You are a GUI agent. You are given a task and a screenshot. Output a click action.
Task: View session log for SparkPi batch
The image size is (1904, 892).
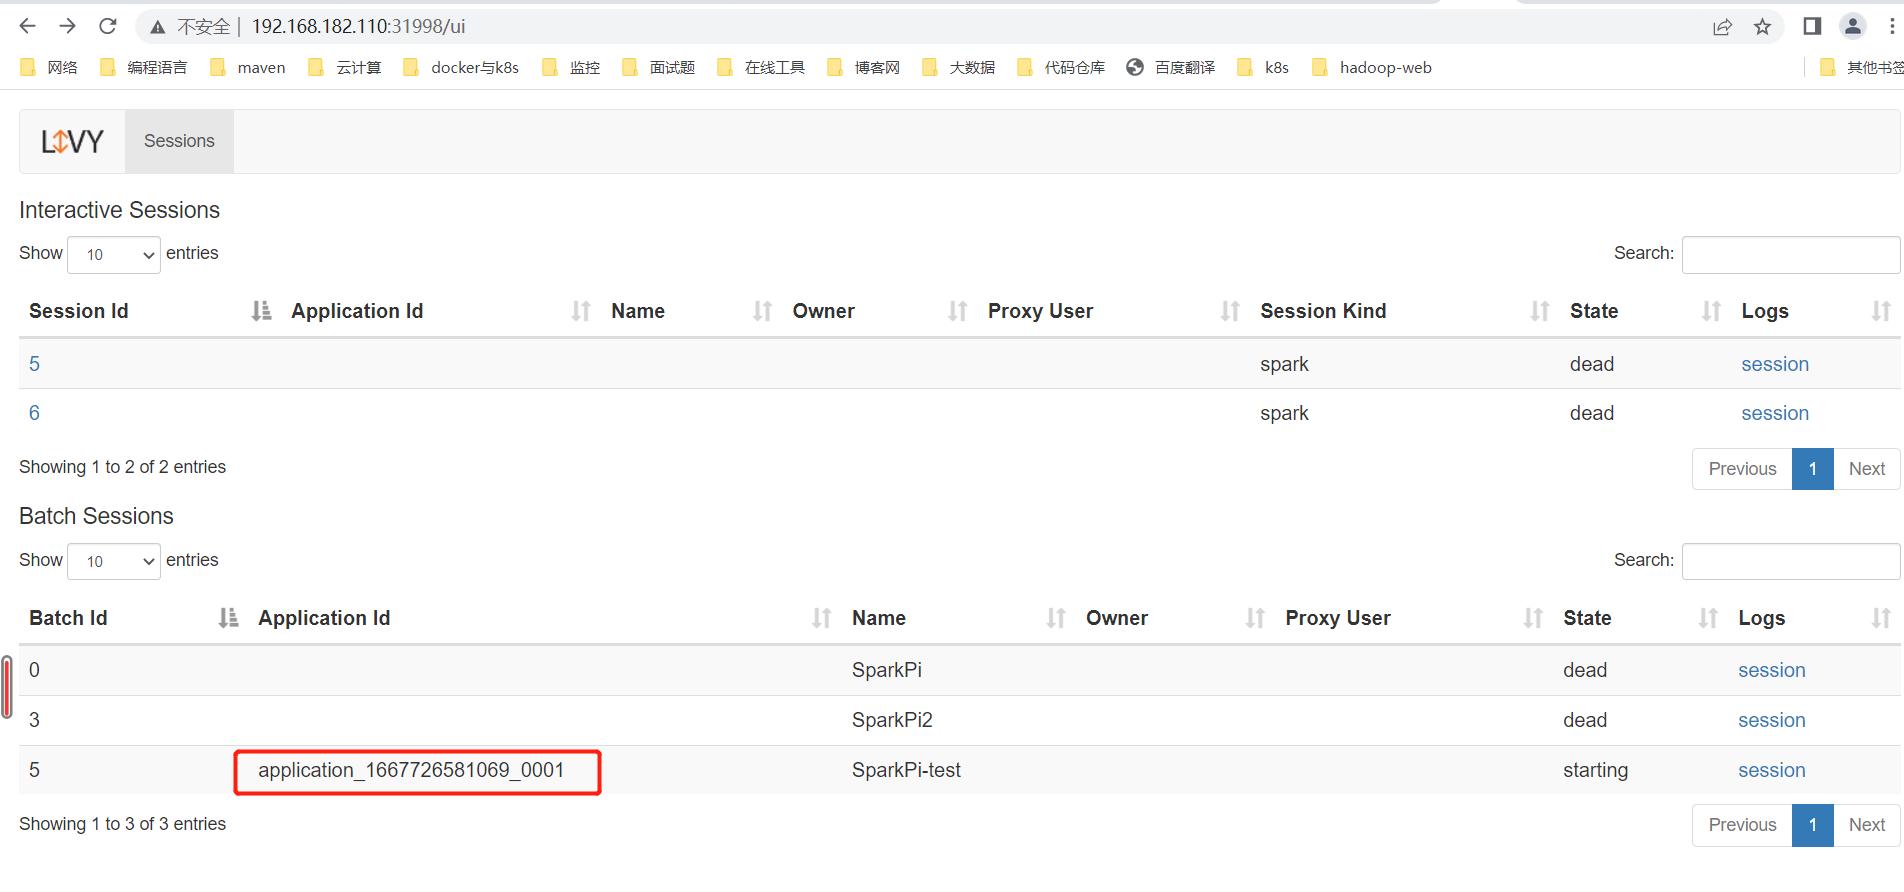point(1772,670)
